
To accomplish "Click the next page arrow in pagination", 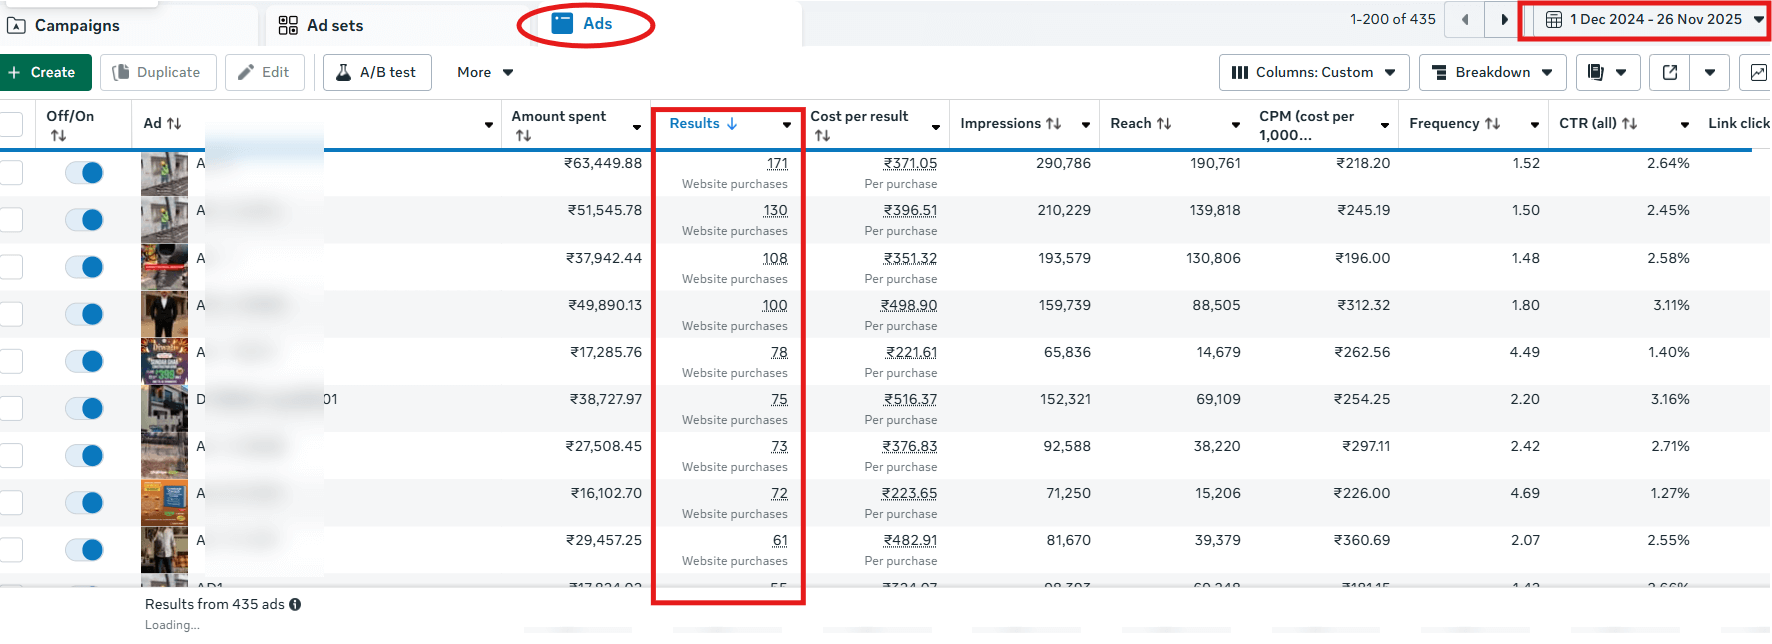I will coord(1503,20).
